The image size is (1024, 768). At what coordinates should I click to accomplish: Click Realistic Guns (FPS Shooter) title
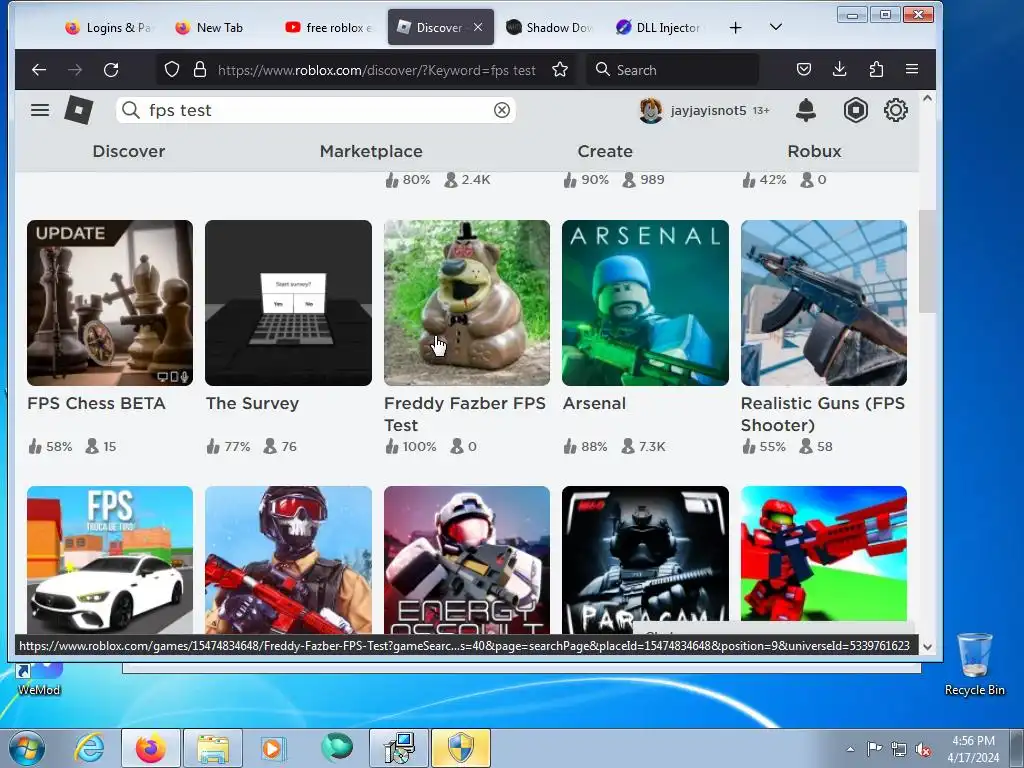tap(823, 414)
